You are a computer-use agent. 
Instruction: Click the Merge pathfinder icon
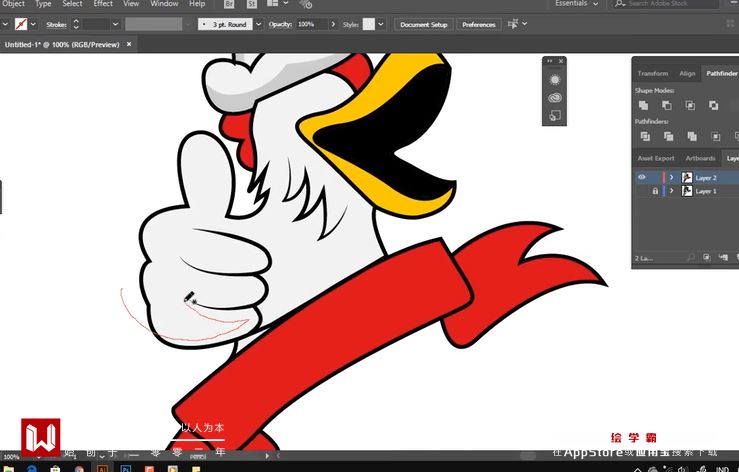pos(692,136)
